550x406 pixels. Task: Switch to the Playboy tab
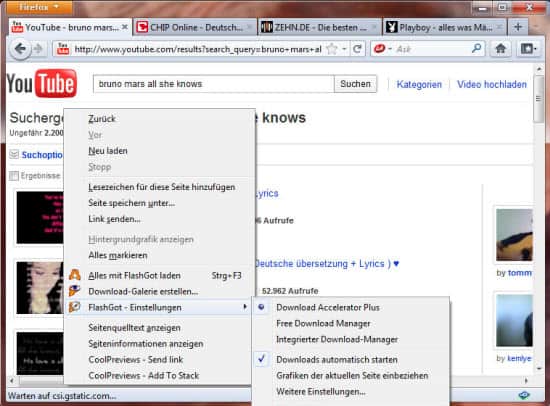pyautogui.click(x=444, y=27)
